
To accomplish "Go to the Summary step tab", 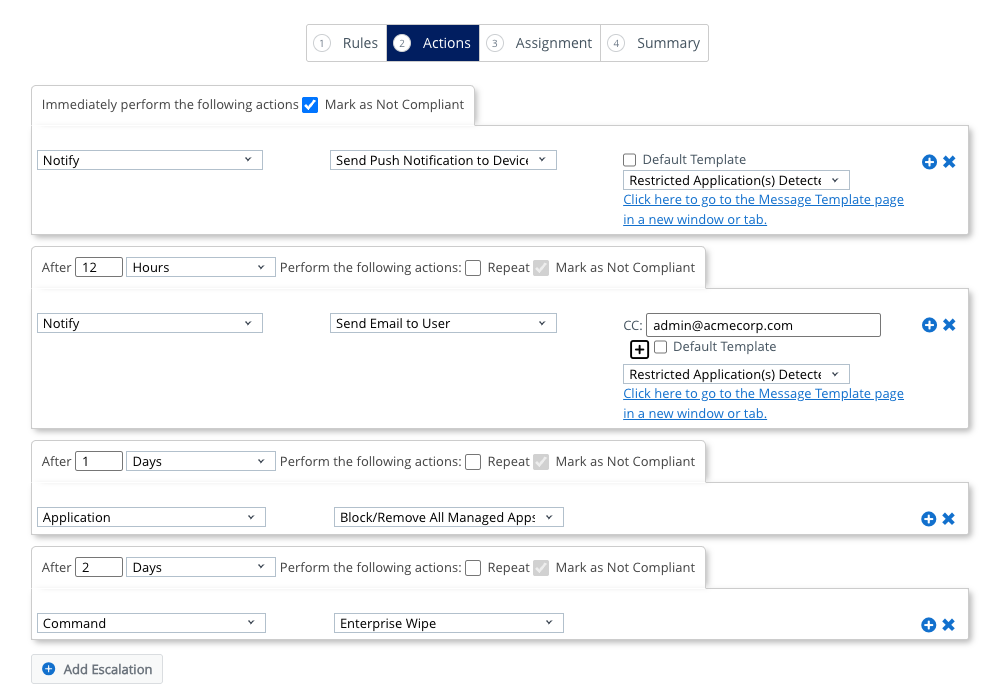I will pyautogui.click(x=655, y=43).
